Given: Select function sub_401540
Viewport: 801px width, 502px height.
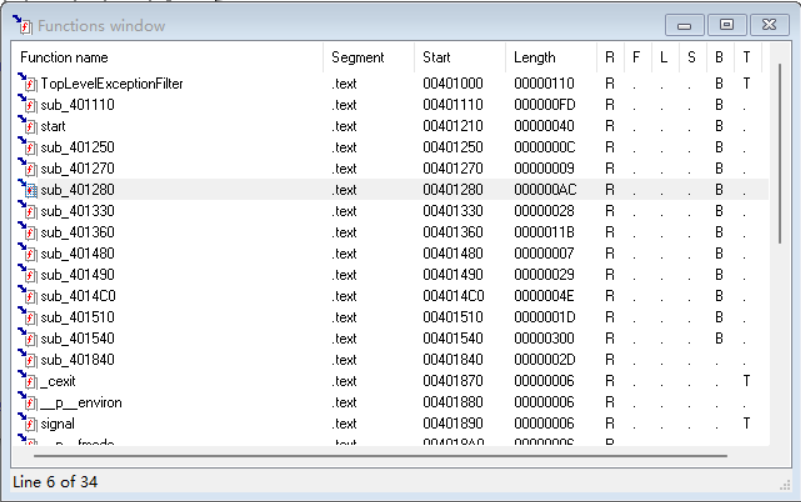Looking at the screenshot, I should tap(78, 339).
